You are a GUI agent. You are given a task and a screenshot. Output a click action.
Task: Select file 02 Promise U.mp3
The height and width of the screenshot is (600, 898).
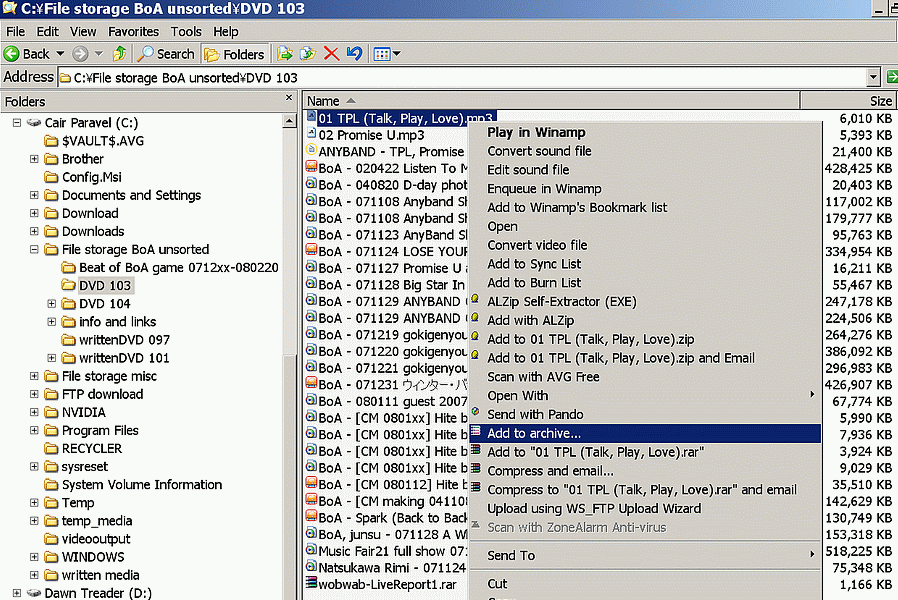tap(371, 135)
